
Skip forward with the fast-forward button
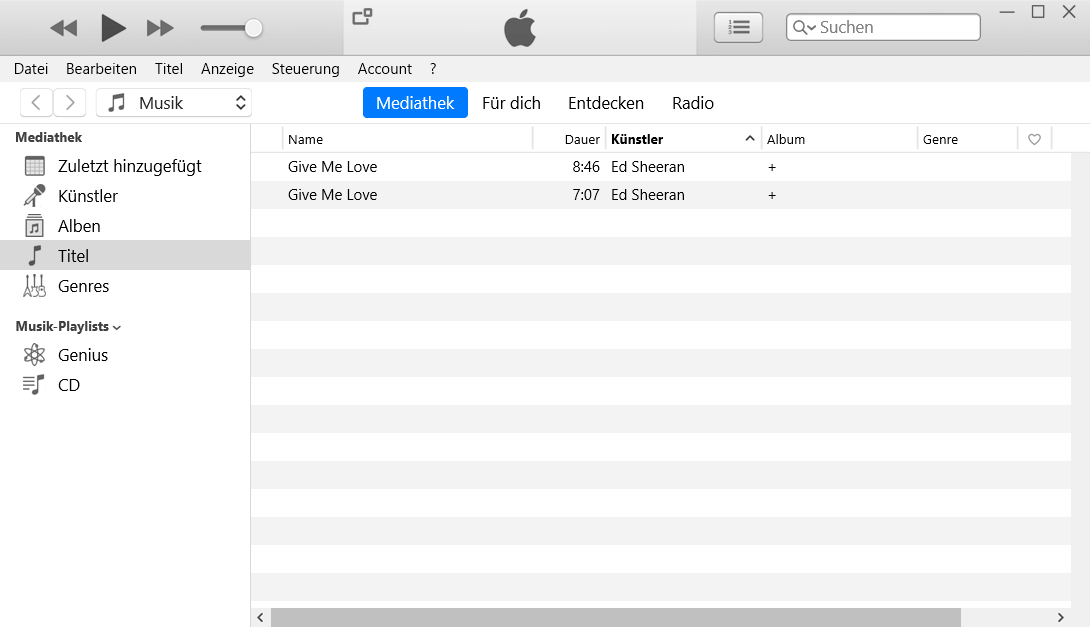[x=160, y=28]
